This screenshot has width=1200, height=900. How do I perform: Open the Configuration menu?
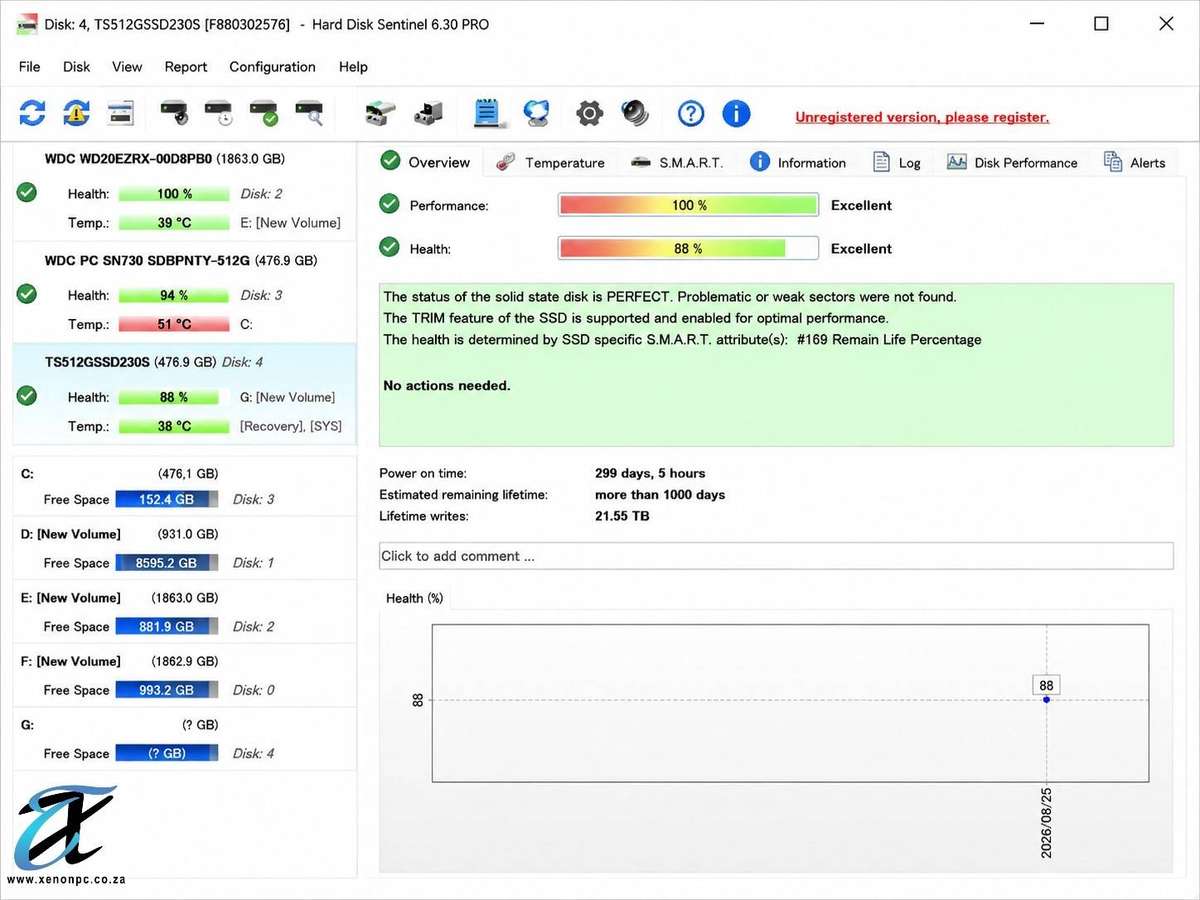tap(272, 67)
